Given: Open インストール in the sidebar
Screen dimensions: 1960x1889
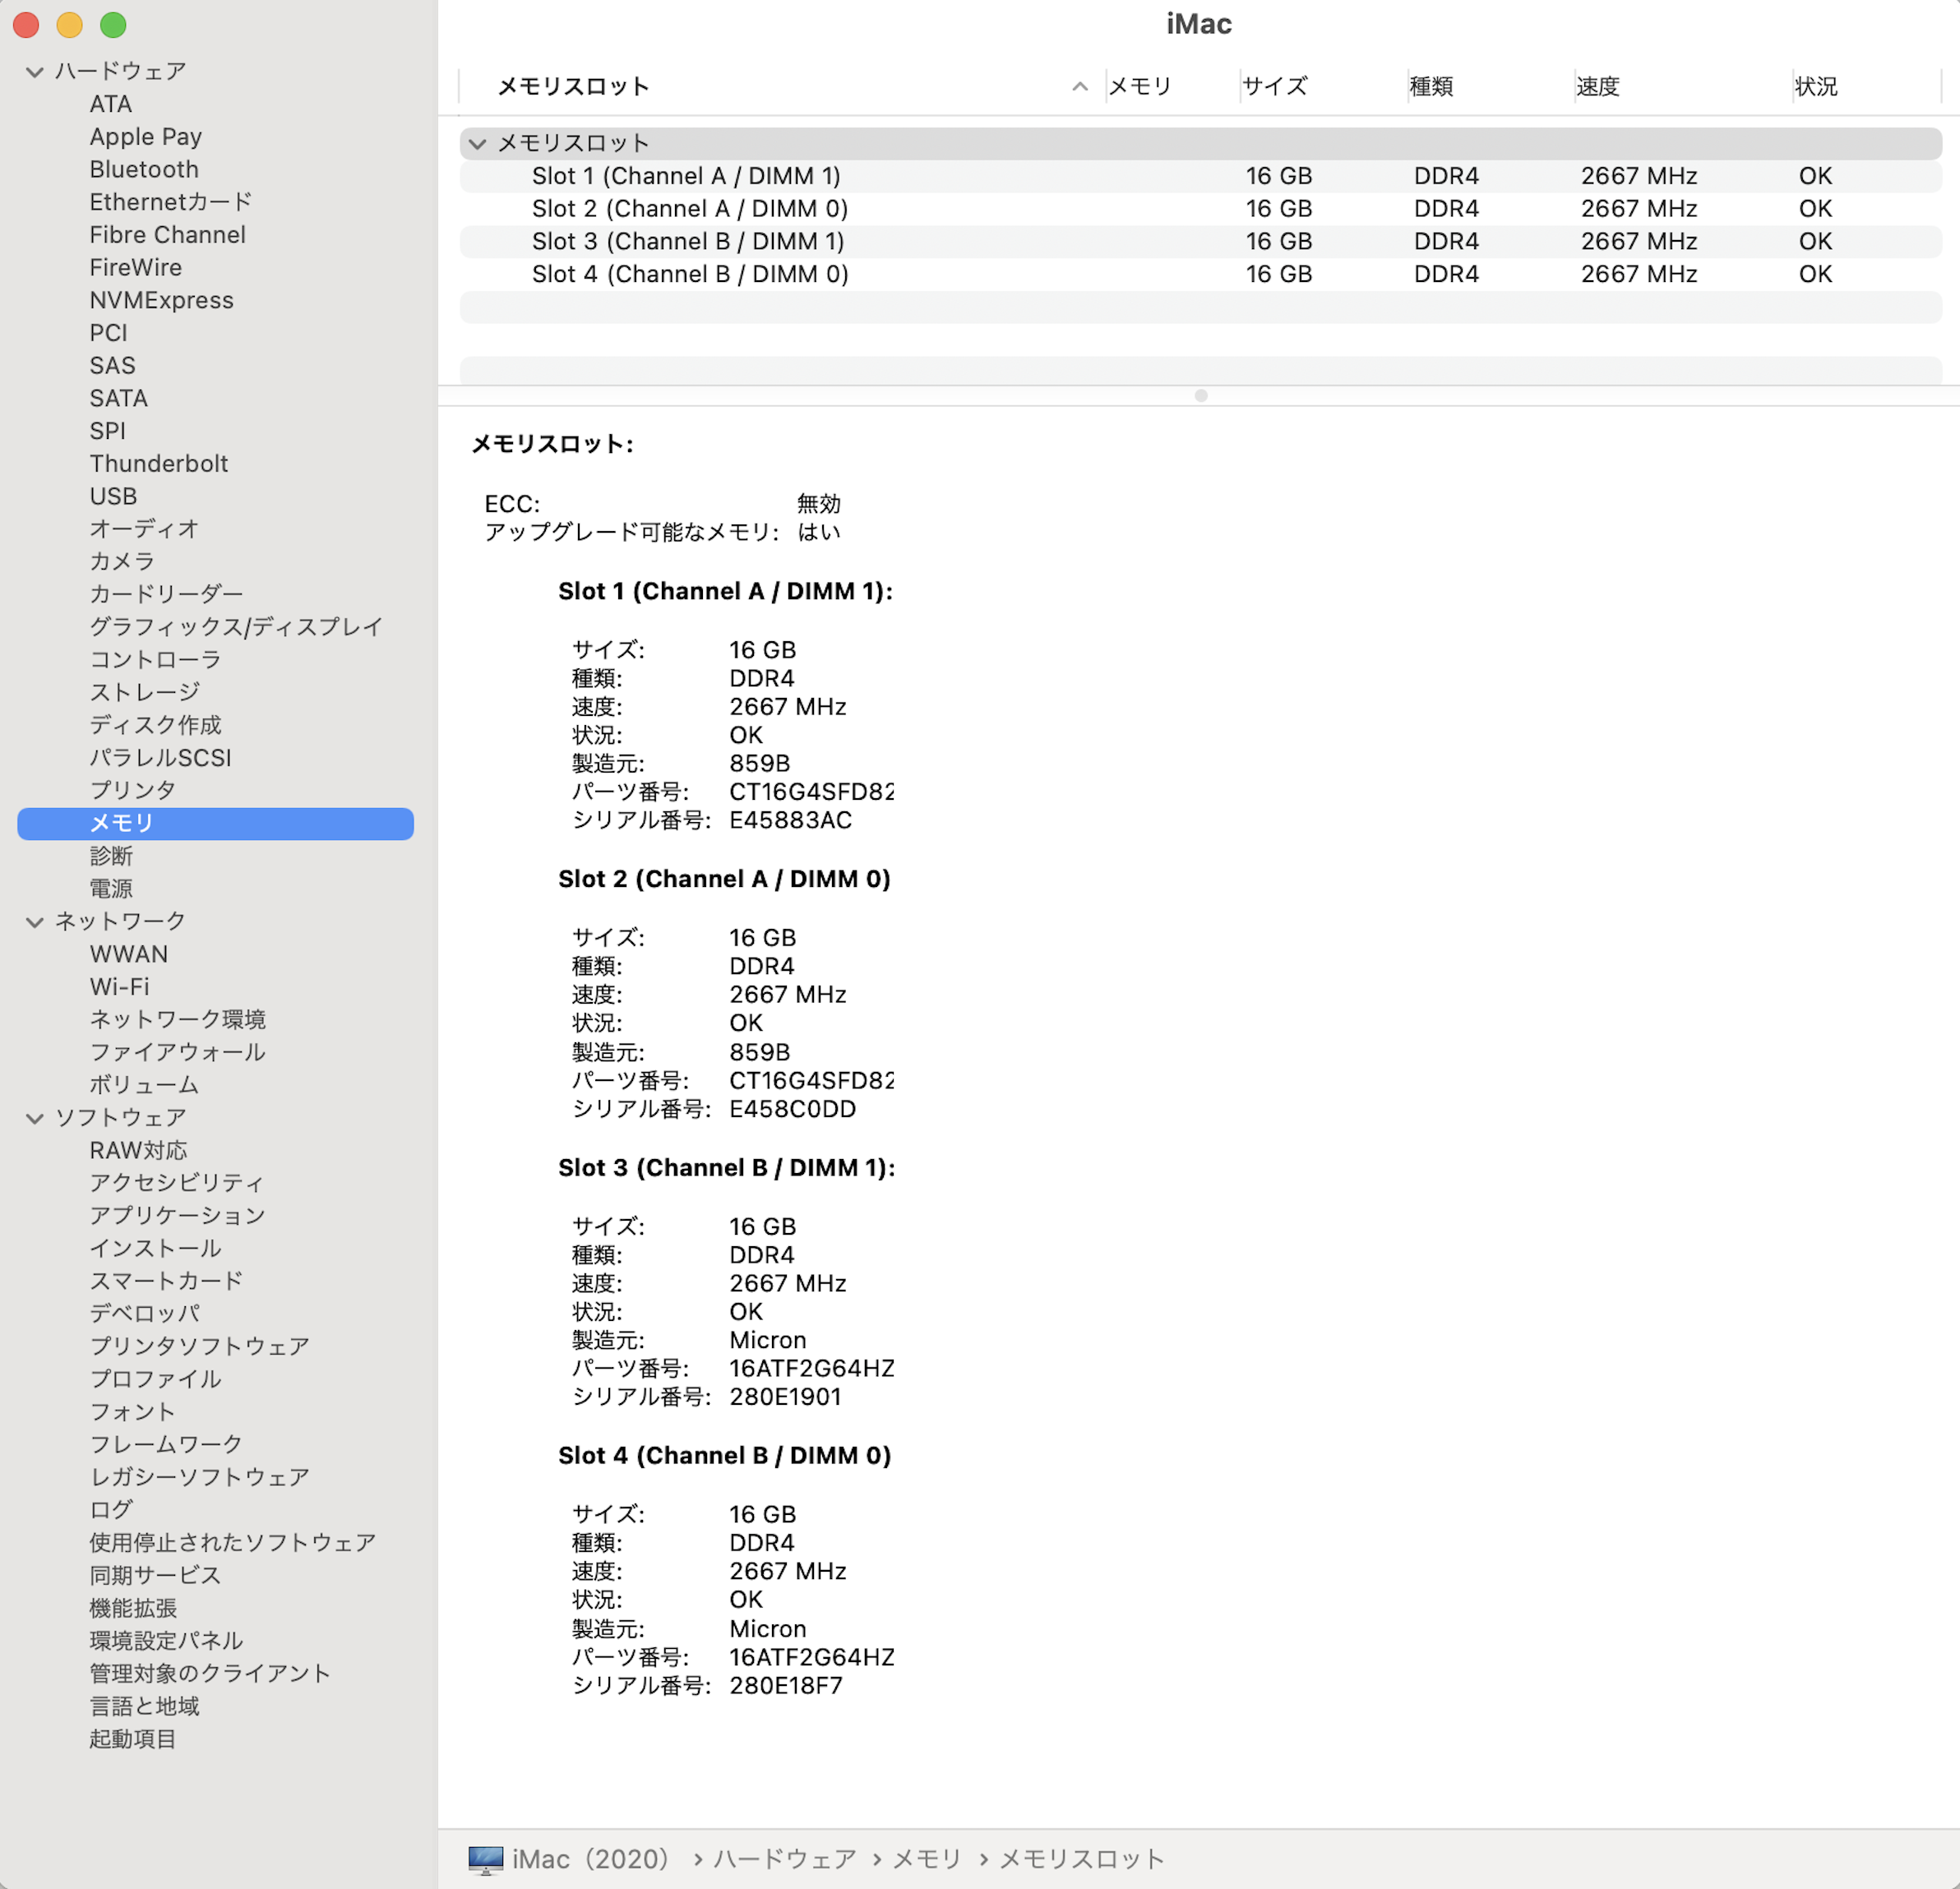Looking at the screenshot, I should tap(156, 1249).
